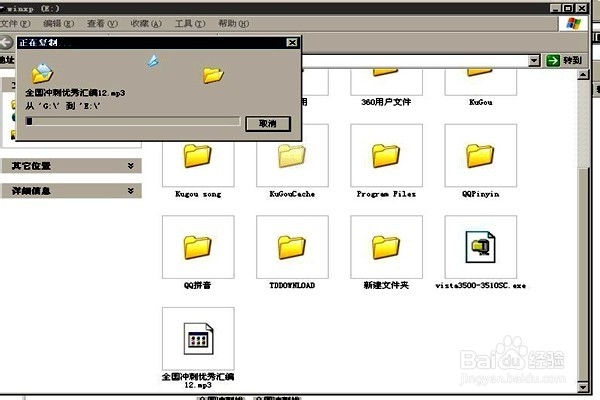600x400 pixels.
Task: Open the Program Files folder
Action: coord(386,155)
